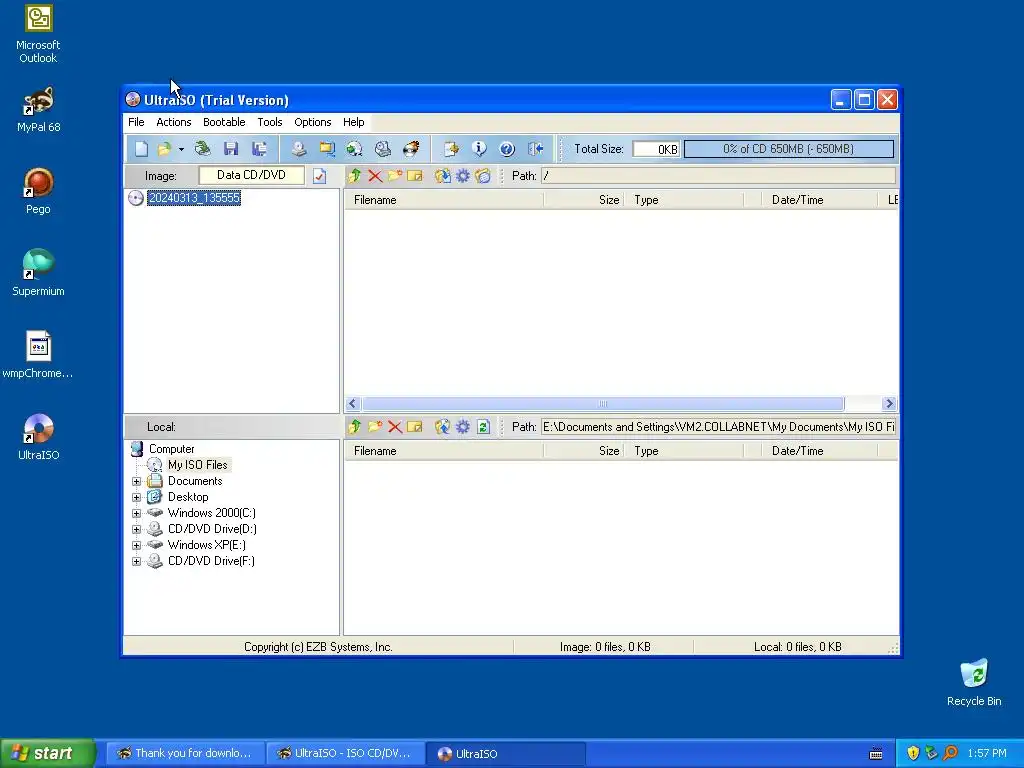Click Extract icon in image pane toolbar

(x=442, y=176)
